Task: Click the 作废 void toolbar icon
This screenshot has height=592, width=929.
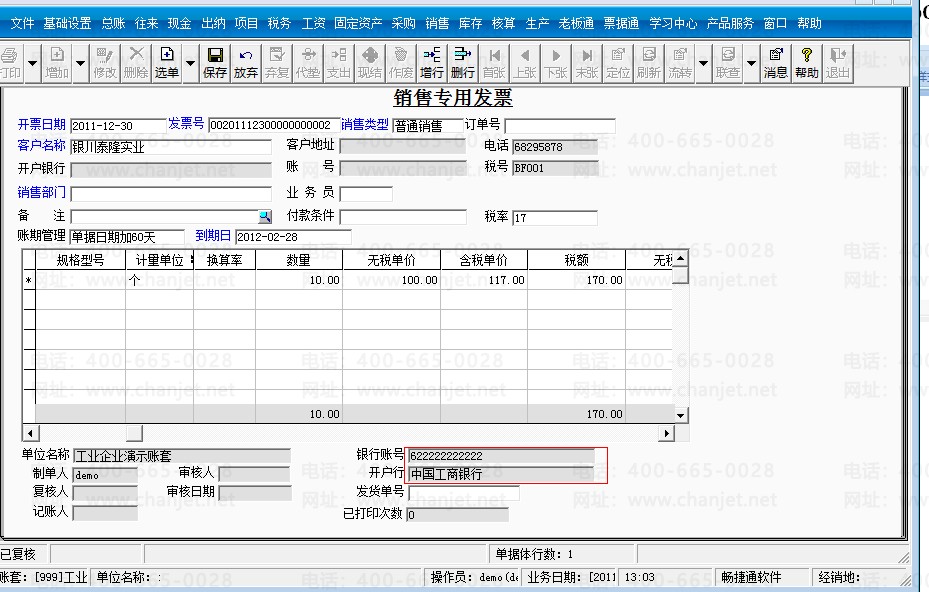Action: click(401, 63)
